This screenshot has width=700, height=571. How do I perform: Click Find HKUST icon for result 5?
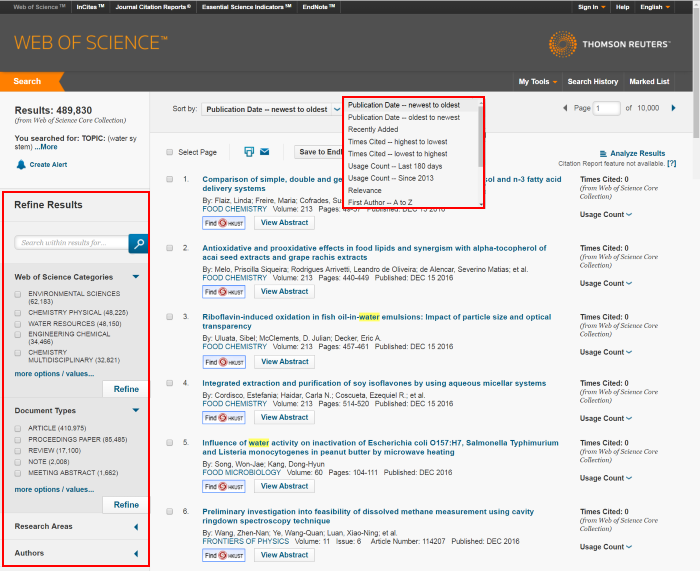click(x=224, y=486)
